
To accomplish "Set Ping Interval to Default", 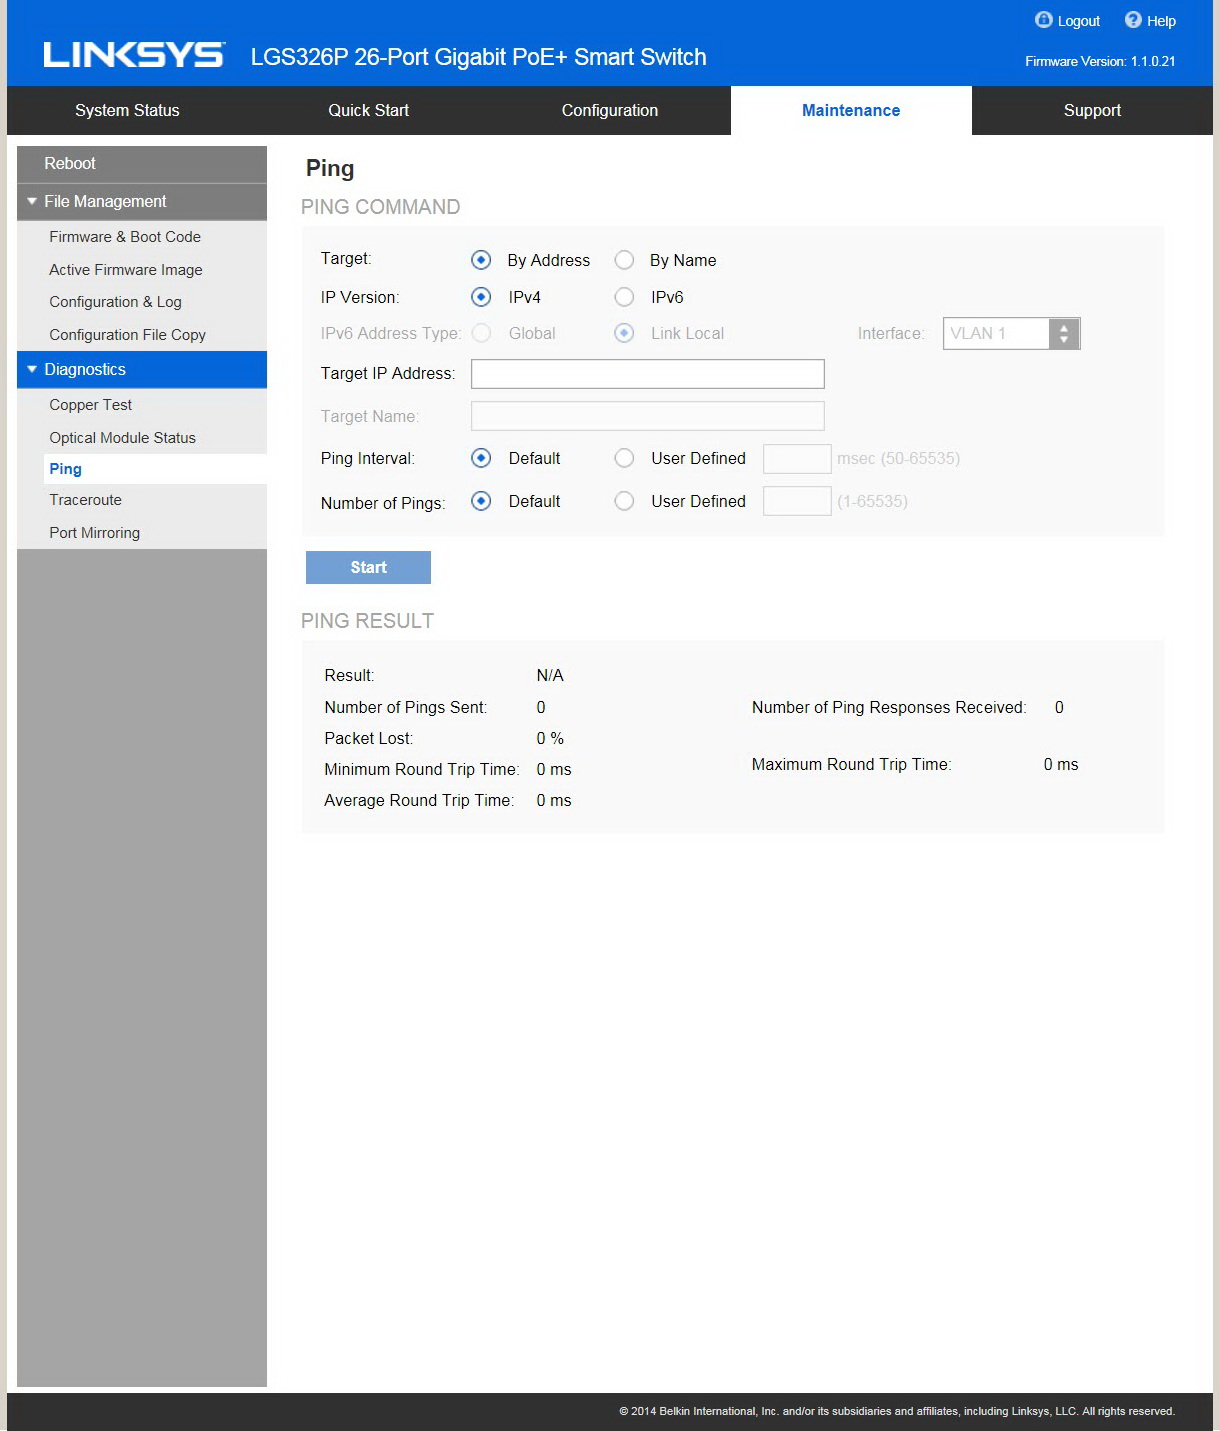I will pyautogui.click(x=481, y=458).
